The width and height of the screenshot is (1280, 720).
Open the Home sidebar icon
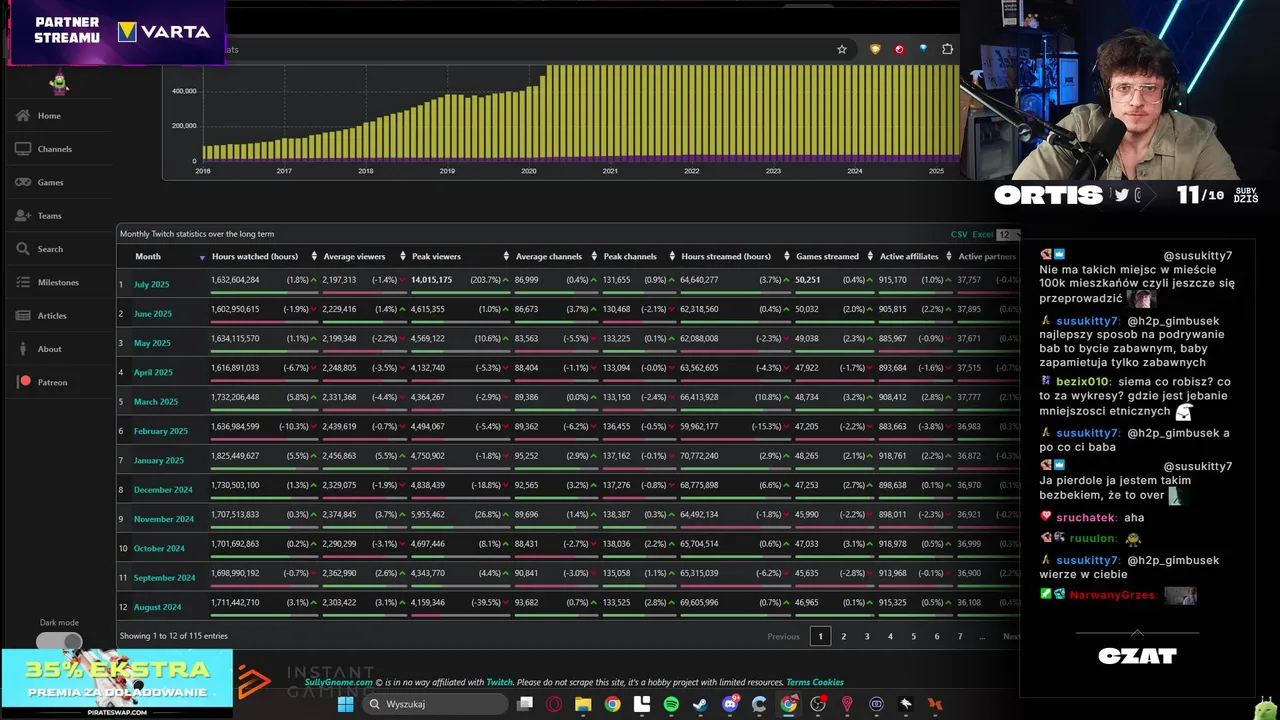(22, 115)
